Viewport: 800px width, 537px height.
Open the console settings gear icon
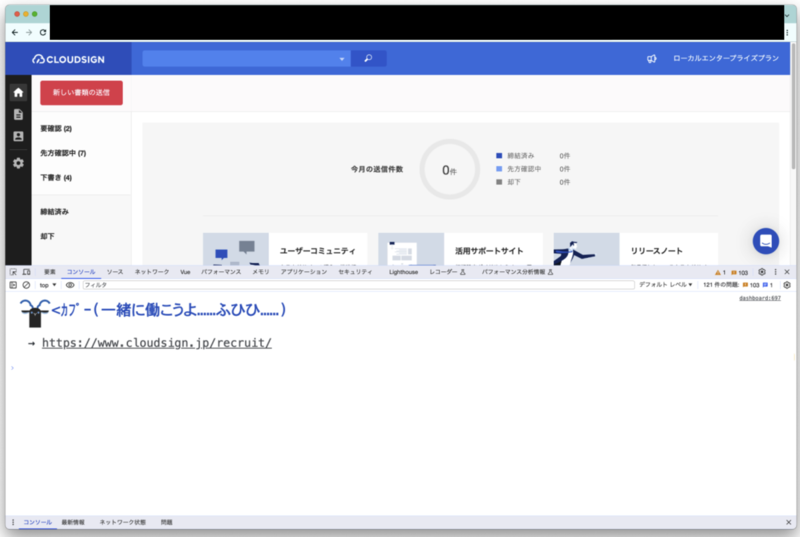pos(787,285)
